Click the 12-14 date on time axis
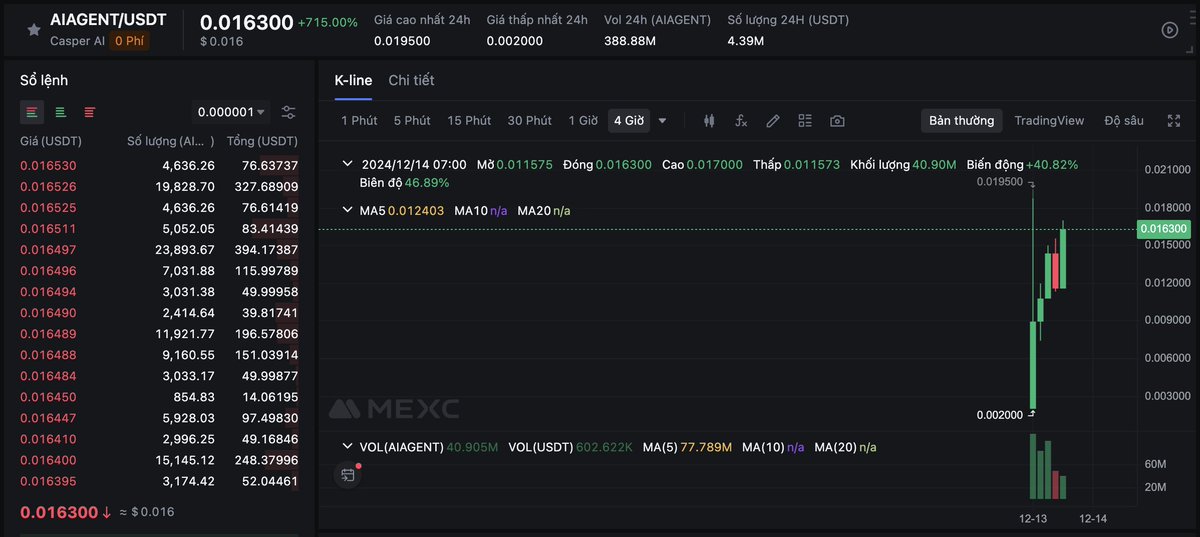This screenshot has width=1200, height=537. (1092, 520)
